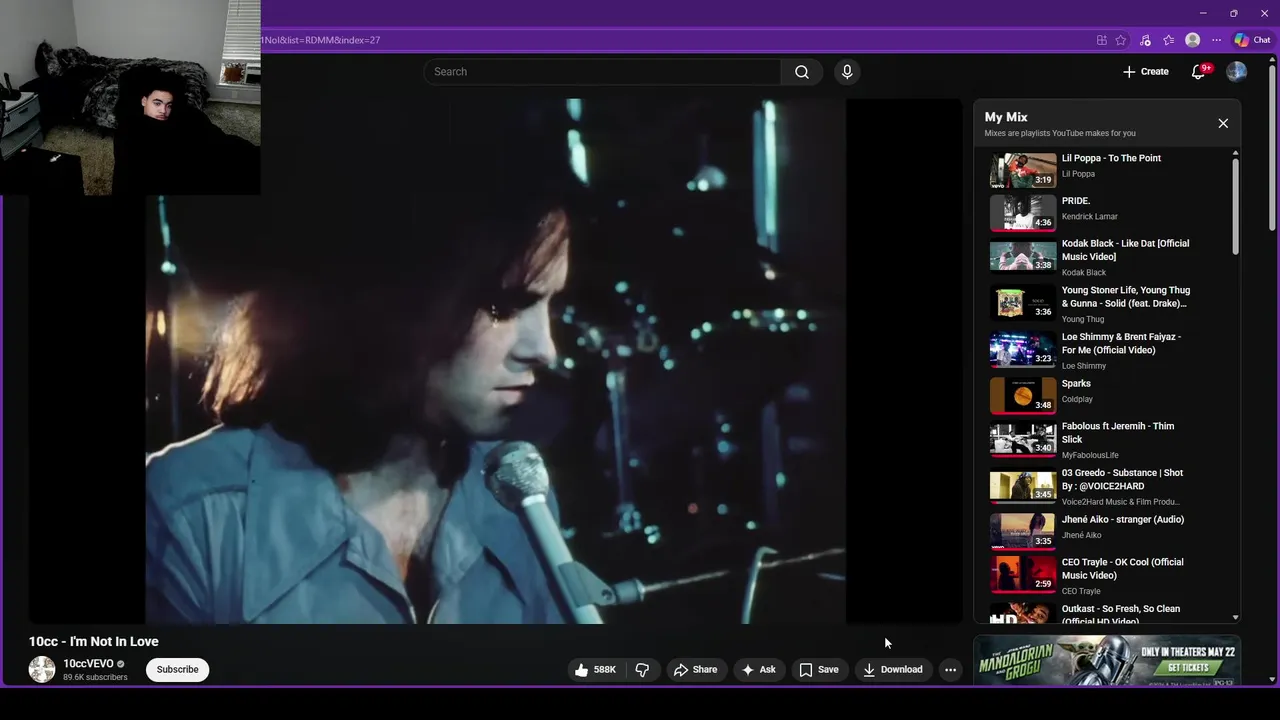Save video to a playlist
The width and height of the screenshot is (1280, 720).
[819, 670]
